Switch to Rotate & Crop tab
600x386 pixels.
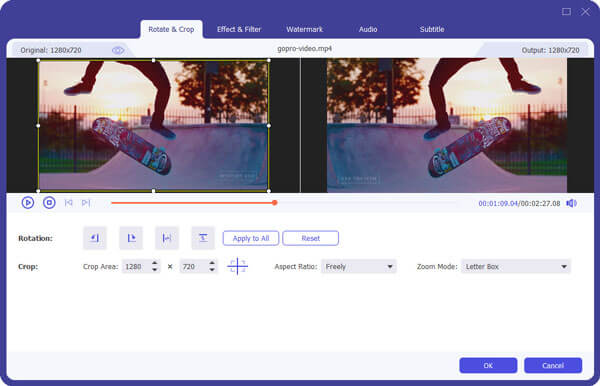tap(171, 29)
